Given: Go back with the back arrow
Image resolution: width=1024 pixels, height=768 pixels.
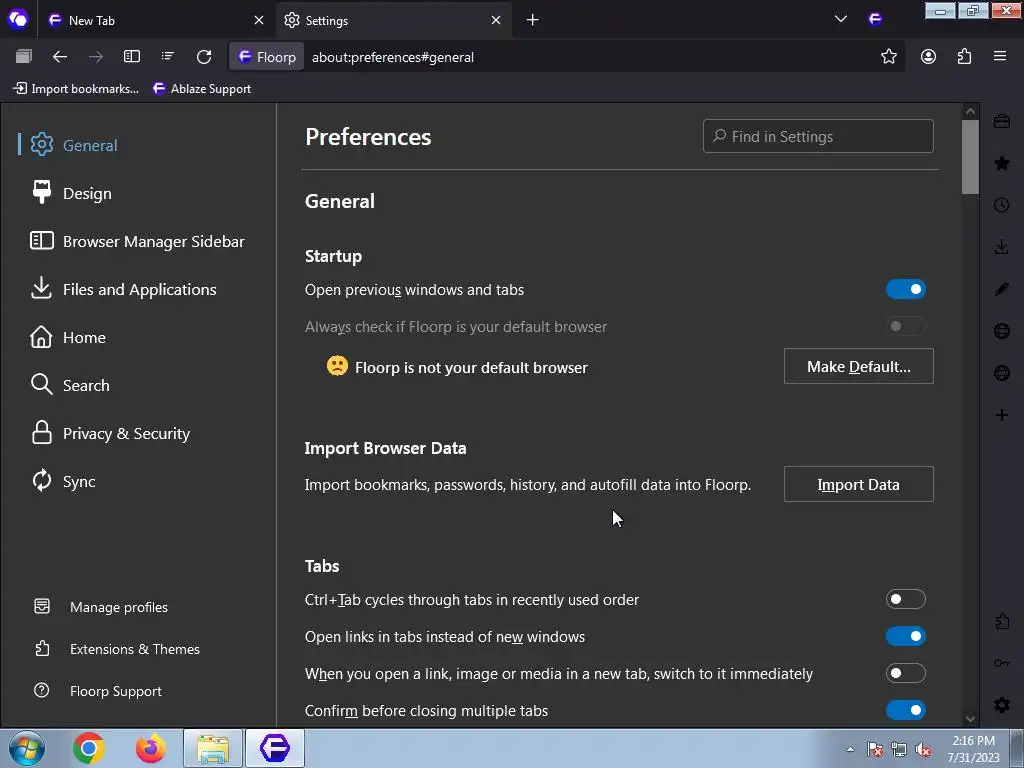Looking at the screenshot, I should pos(59,57).
